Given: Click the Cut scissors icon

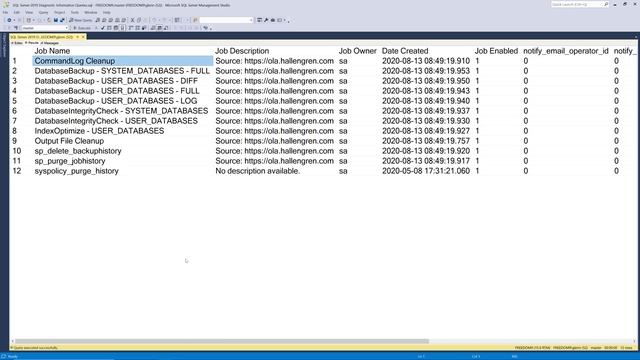Looking at the screenshot, I should [132, 20].
